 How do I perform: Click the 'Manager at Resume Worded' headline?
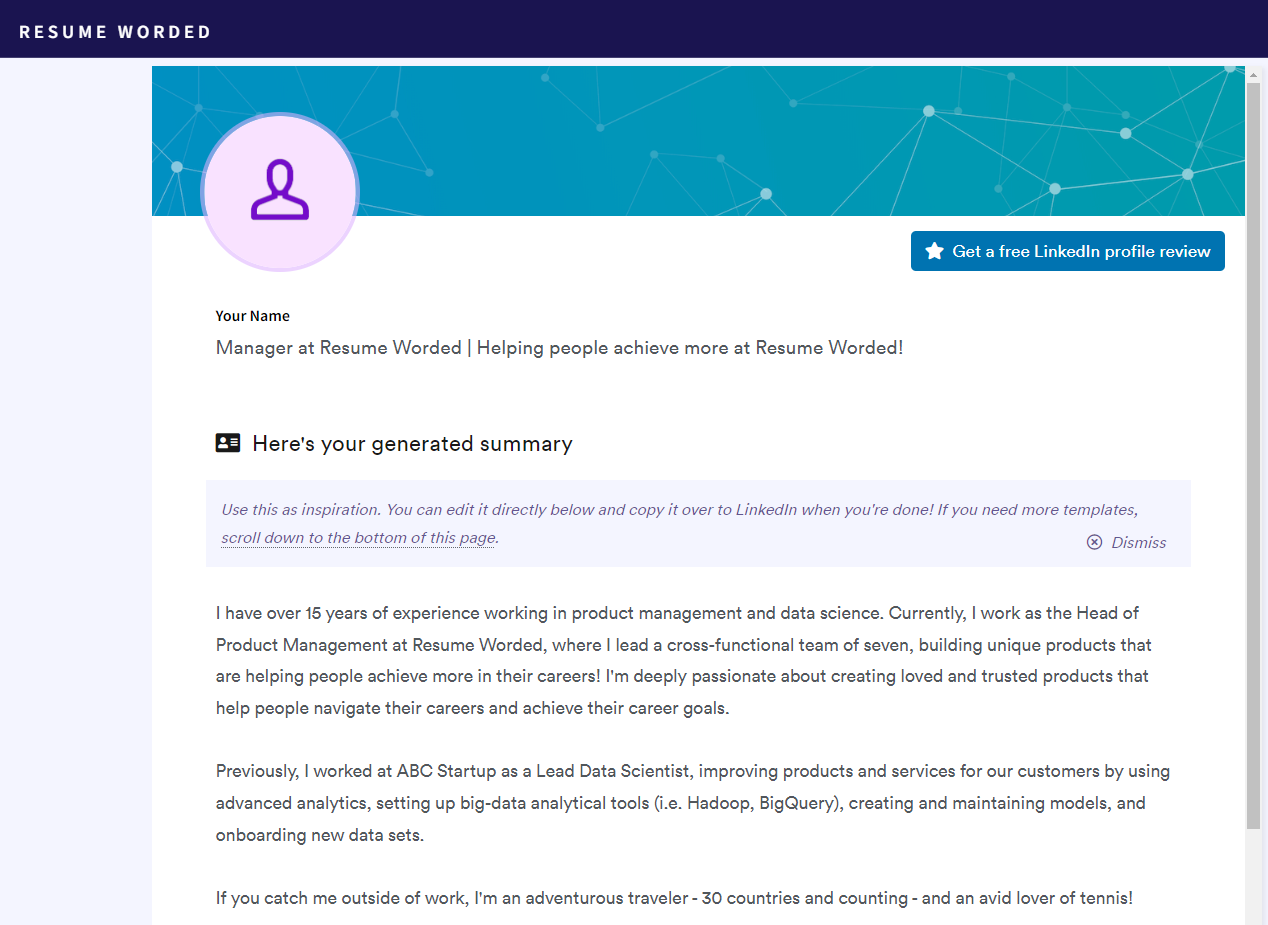560,348
